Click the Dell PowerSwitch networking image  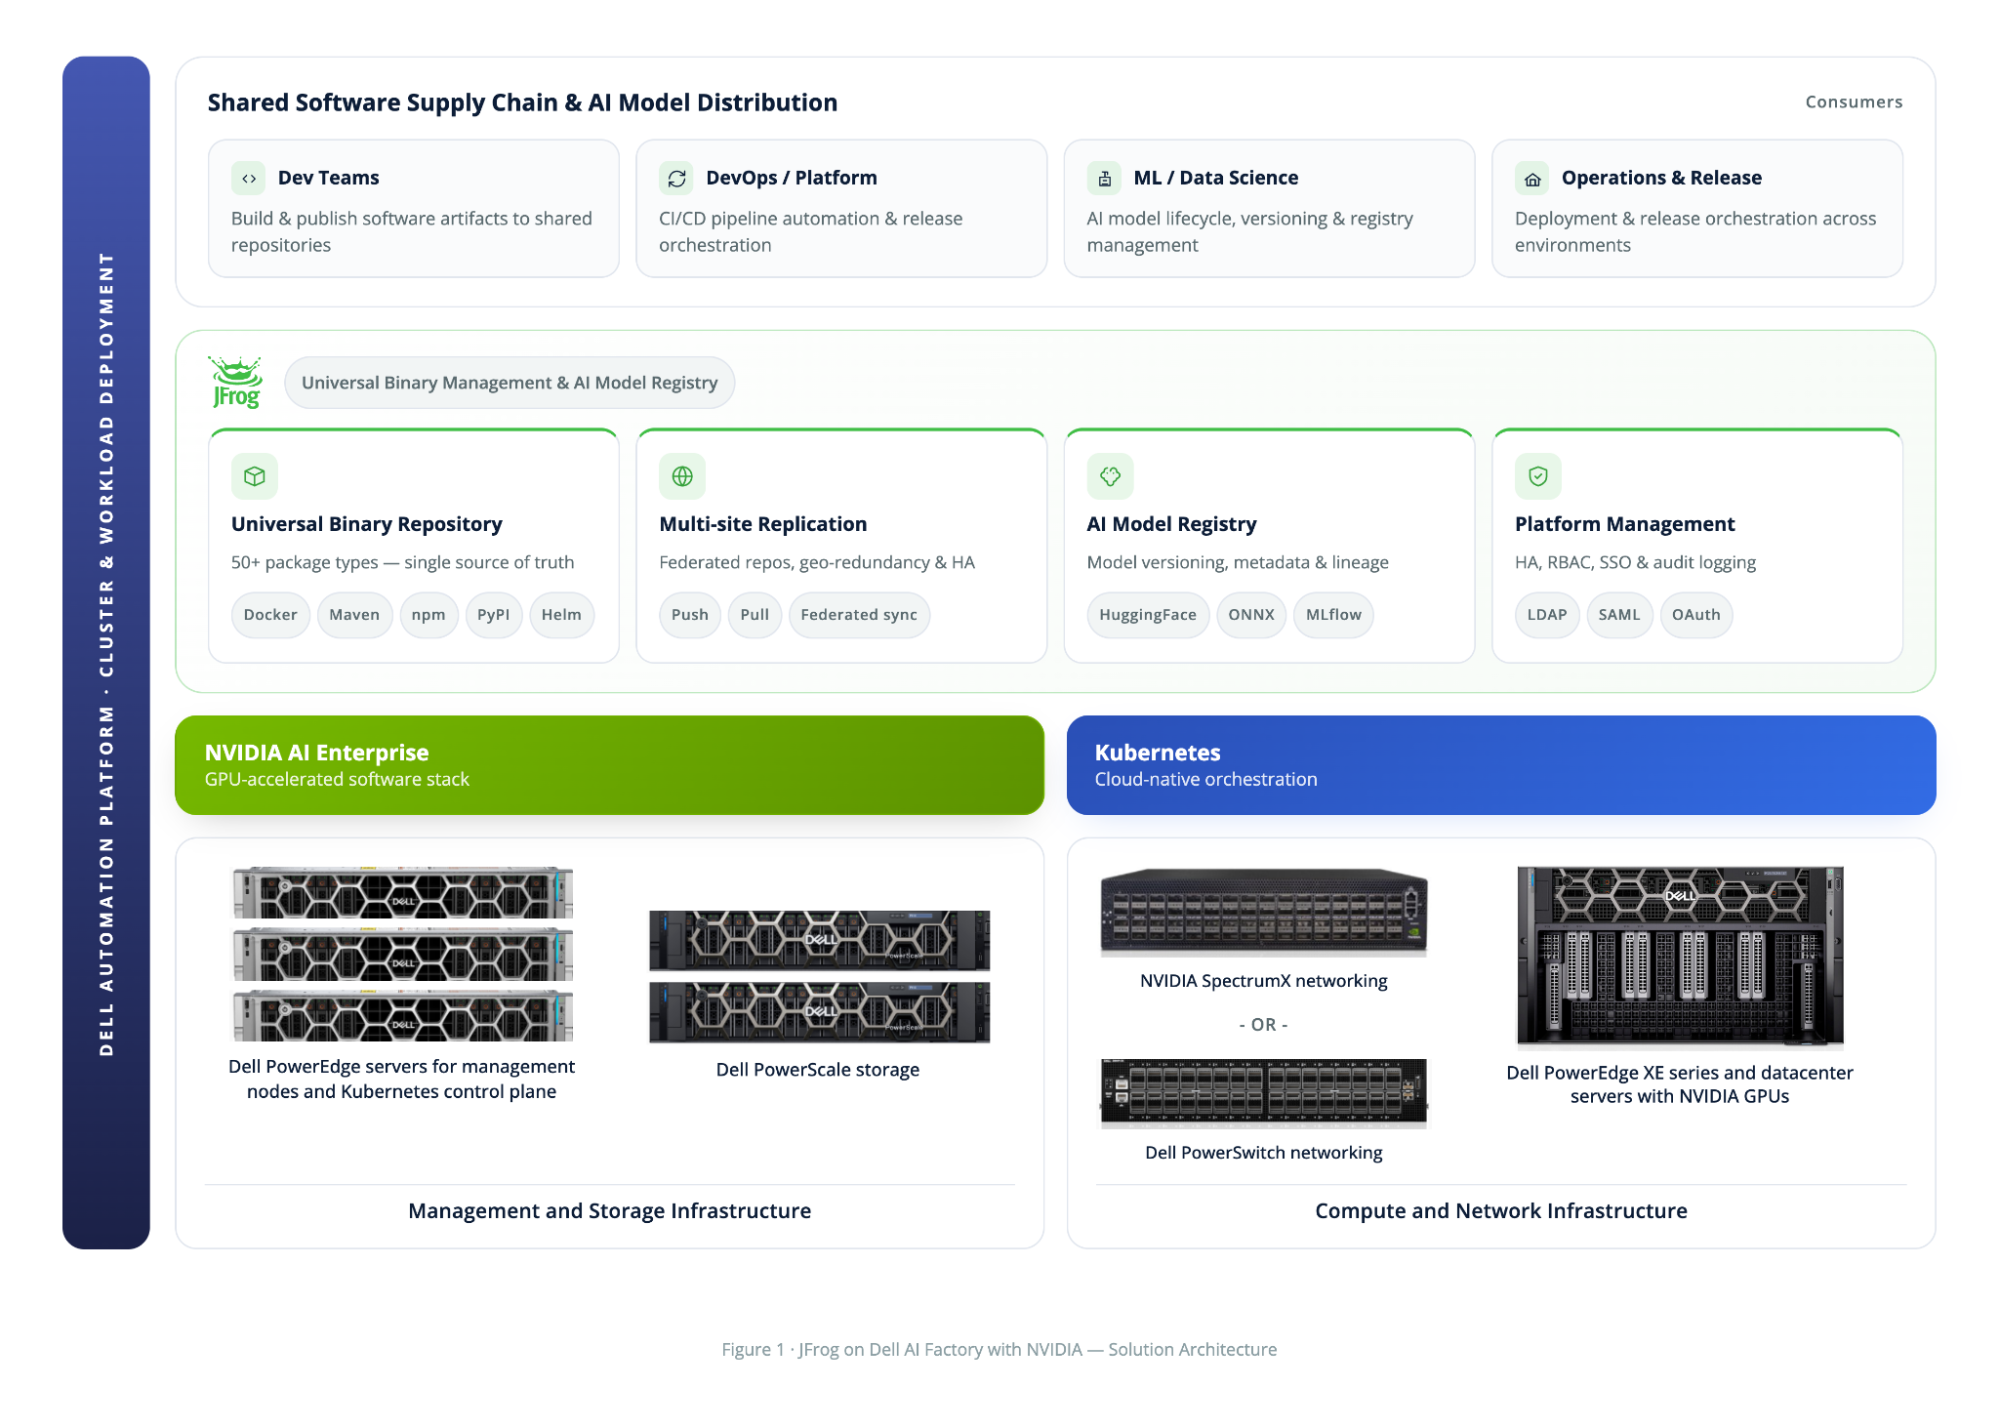click(x=1264, y=1093)
